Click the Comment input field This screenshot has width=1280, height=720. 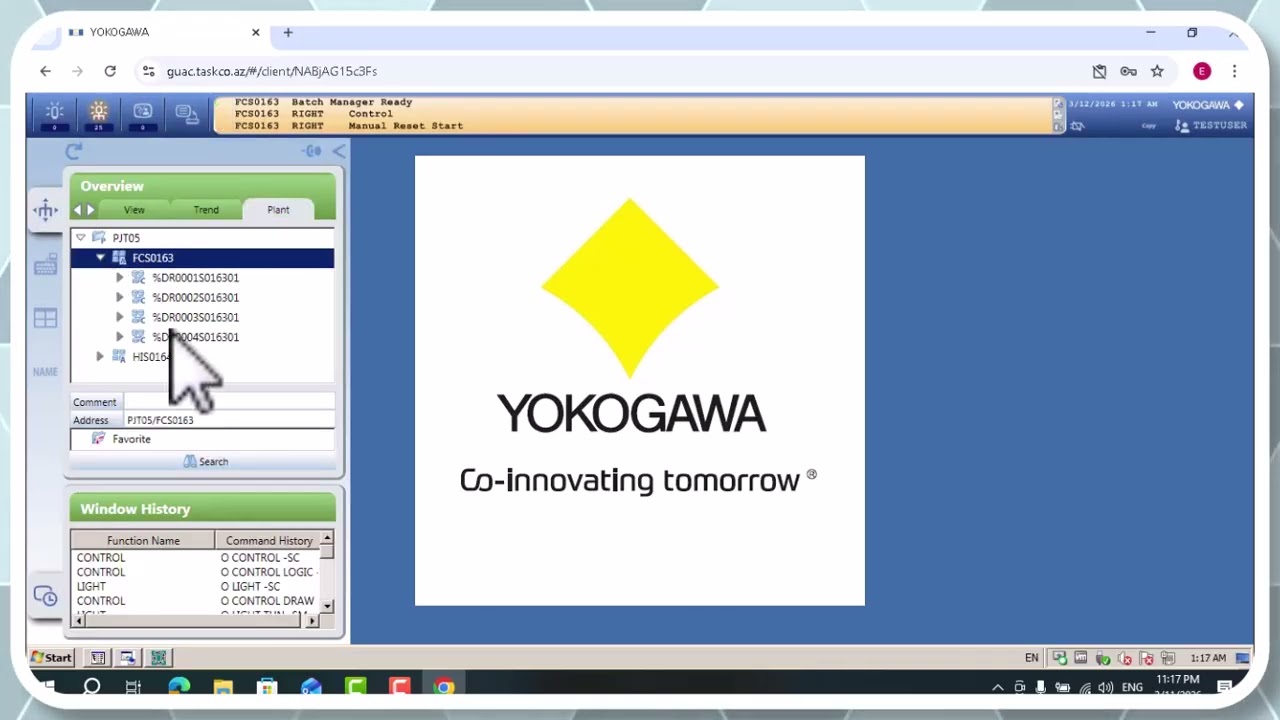pos(229,402)
